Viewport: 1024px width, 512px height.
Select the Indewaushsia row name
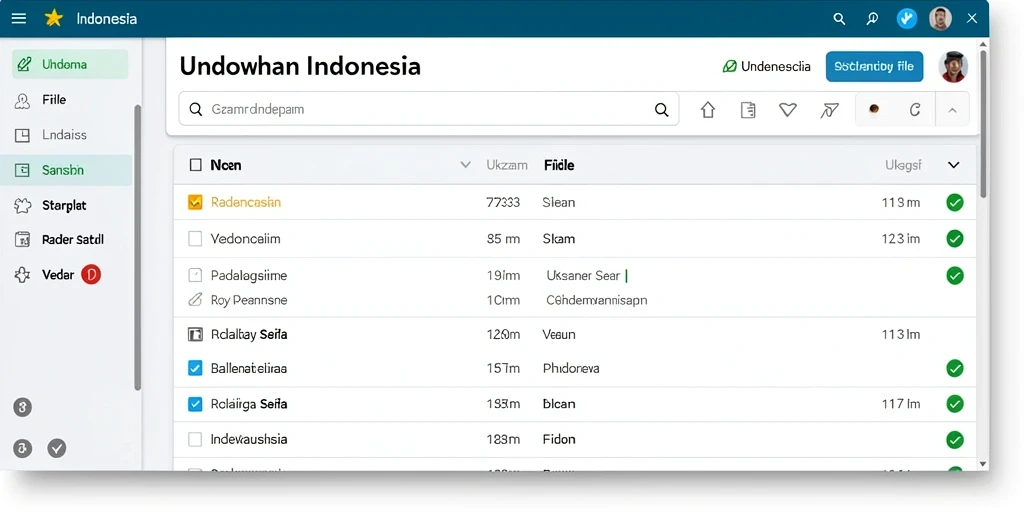click(249, 440)
